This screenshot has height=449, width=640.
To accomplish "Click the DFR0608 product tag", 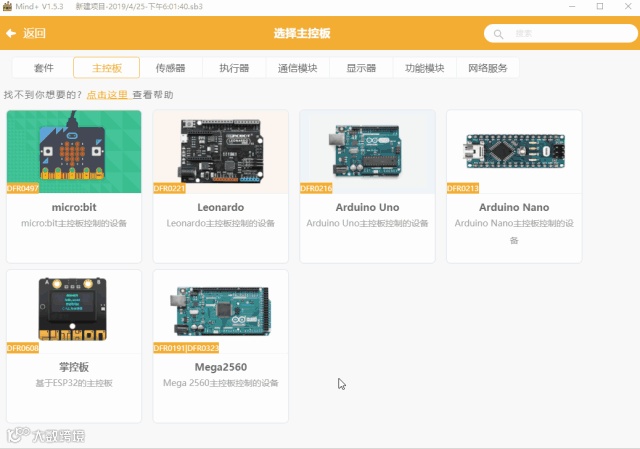I will (x=23, y=348).
